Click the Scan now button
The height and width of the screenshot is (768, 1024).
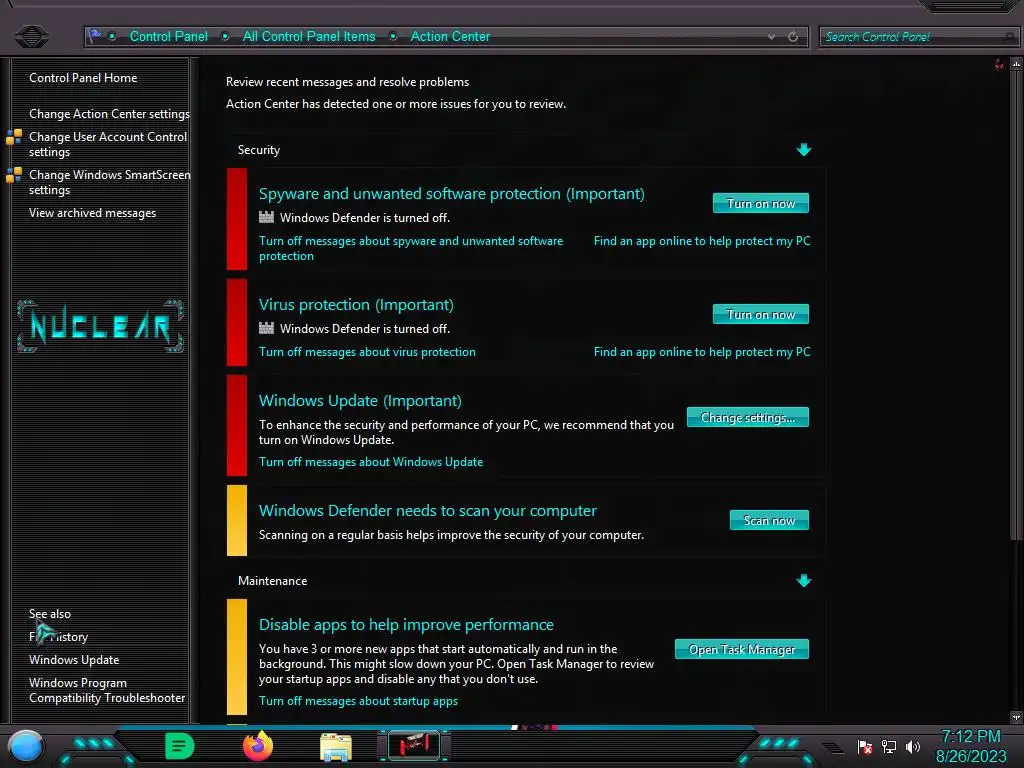point(769,520)
